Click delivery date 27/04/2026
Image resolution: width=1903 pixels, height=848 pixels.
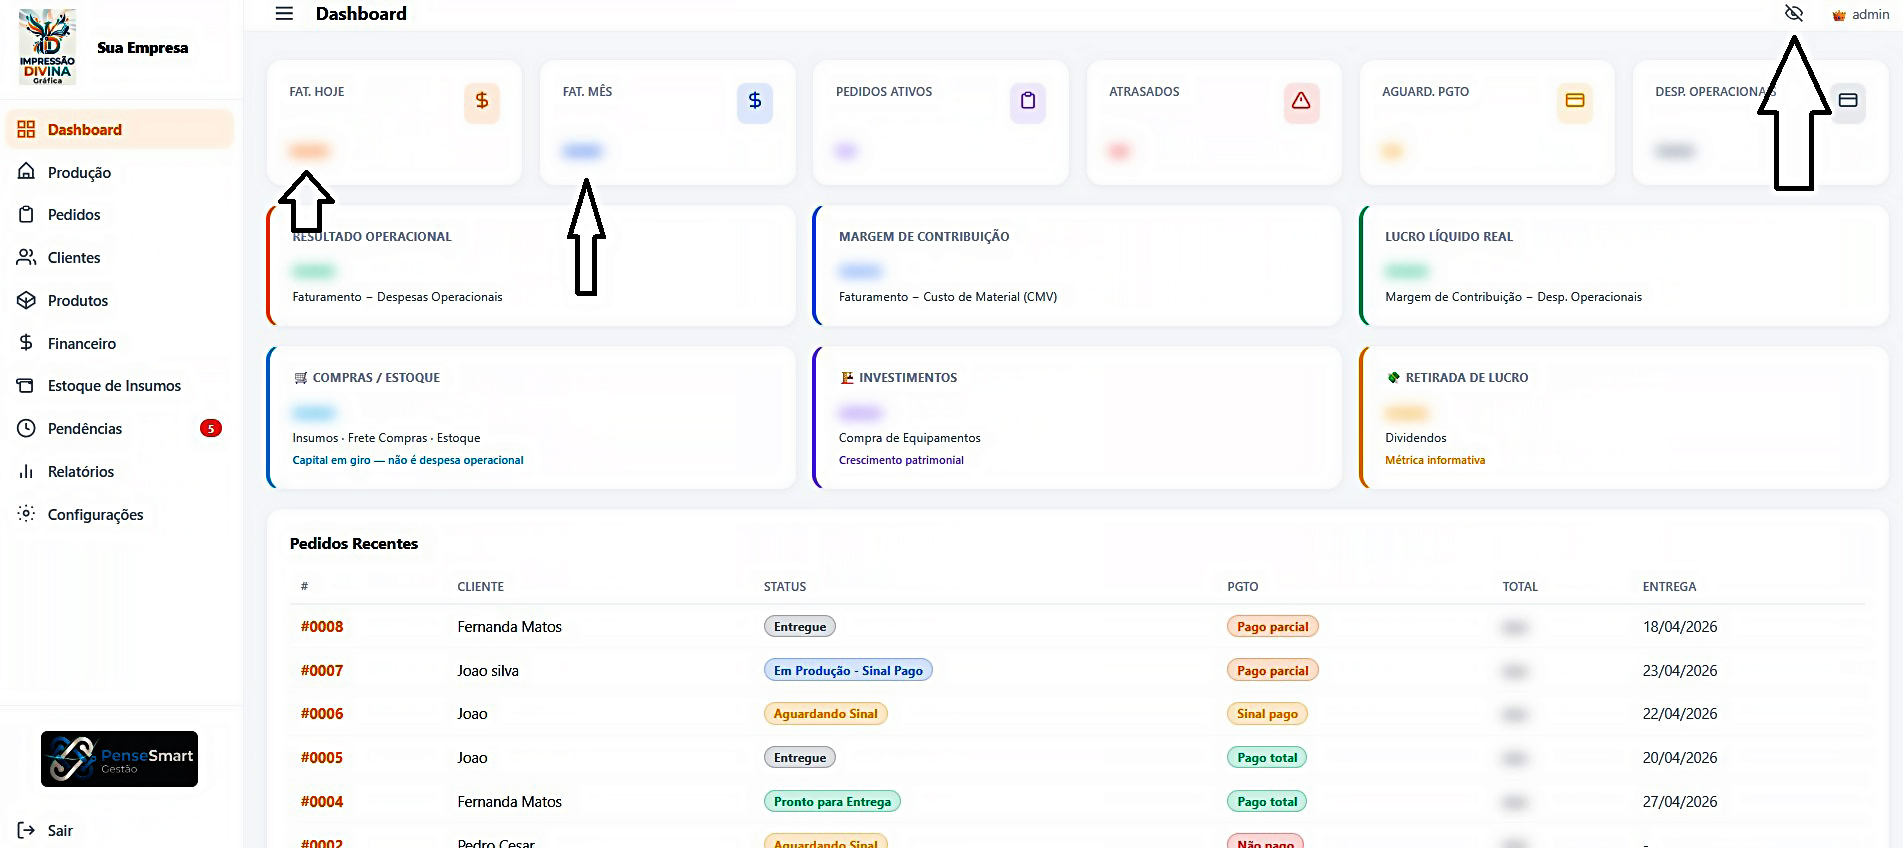(x=1680, y=802)
